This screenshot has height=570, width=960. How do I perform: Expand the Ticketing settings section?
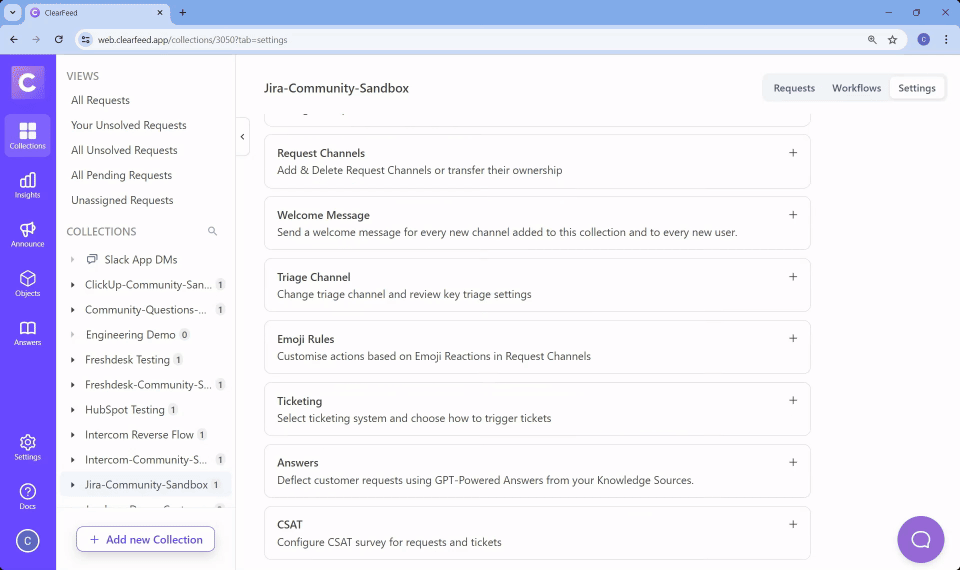[x=793, y=401]
